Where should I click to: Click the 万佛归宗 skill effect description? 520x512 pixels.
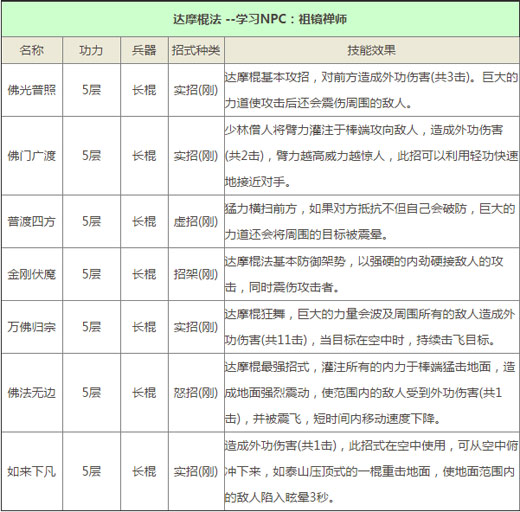(370, 327)
